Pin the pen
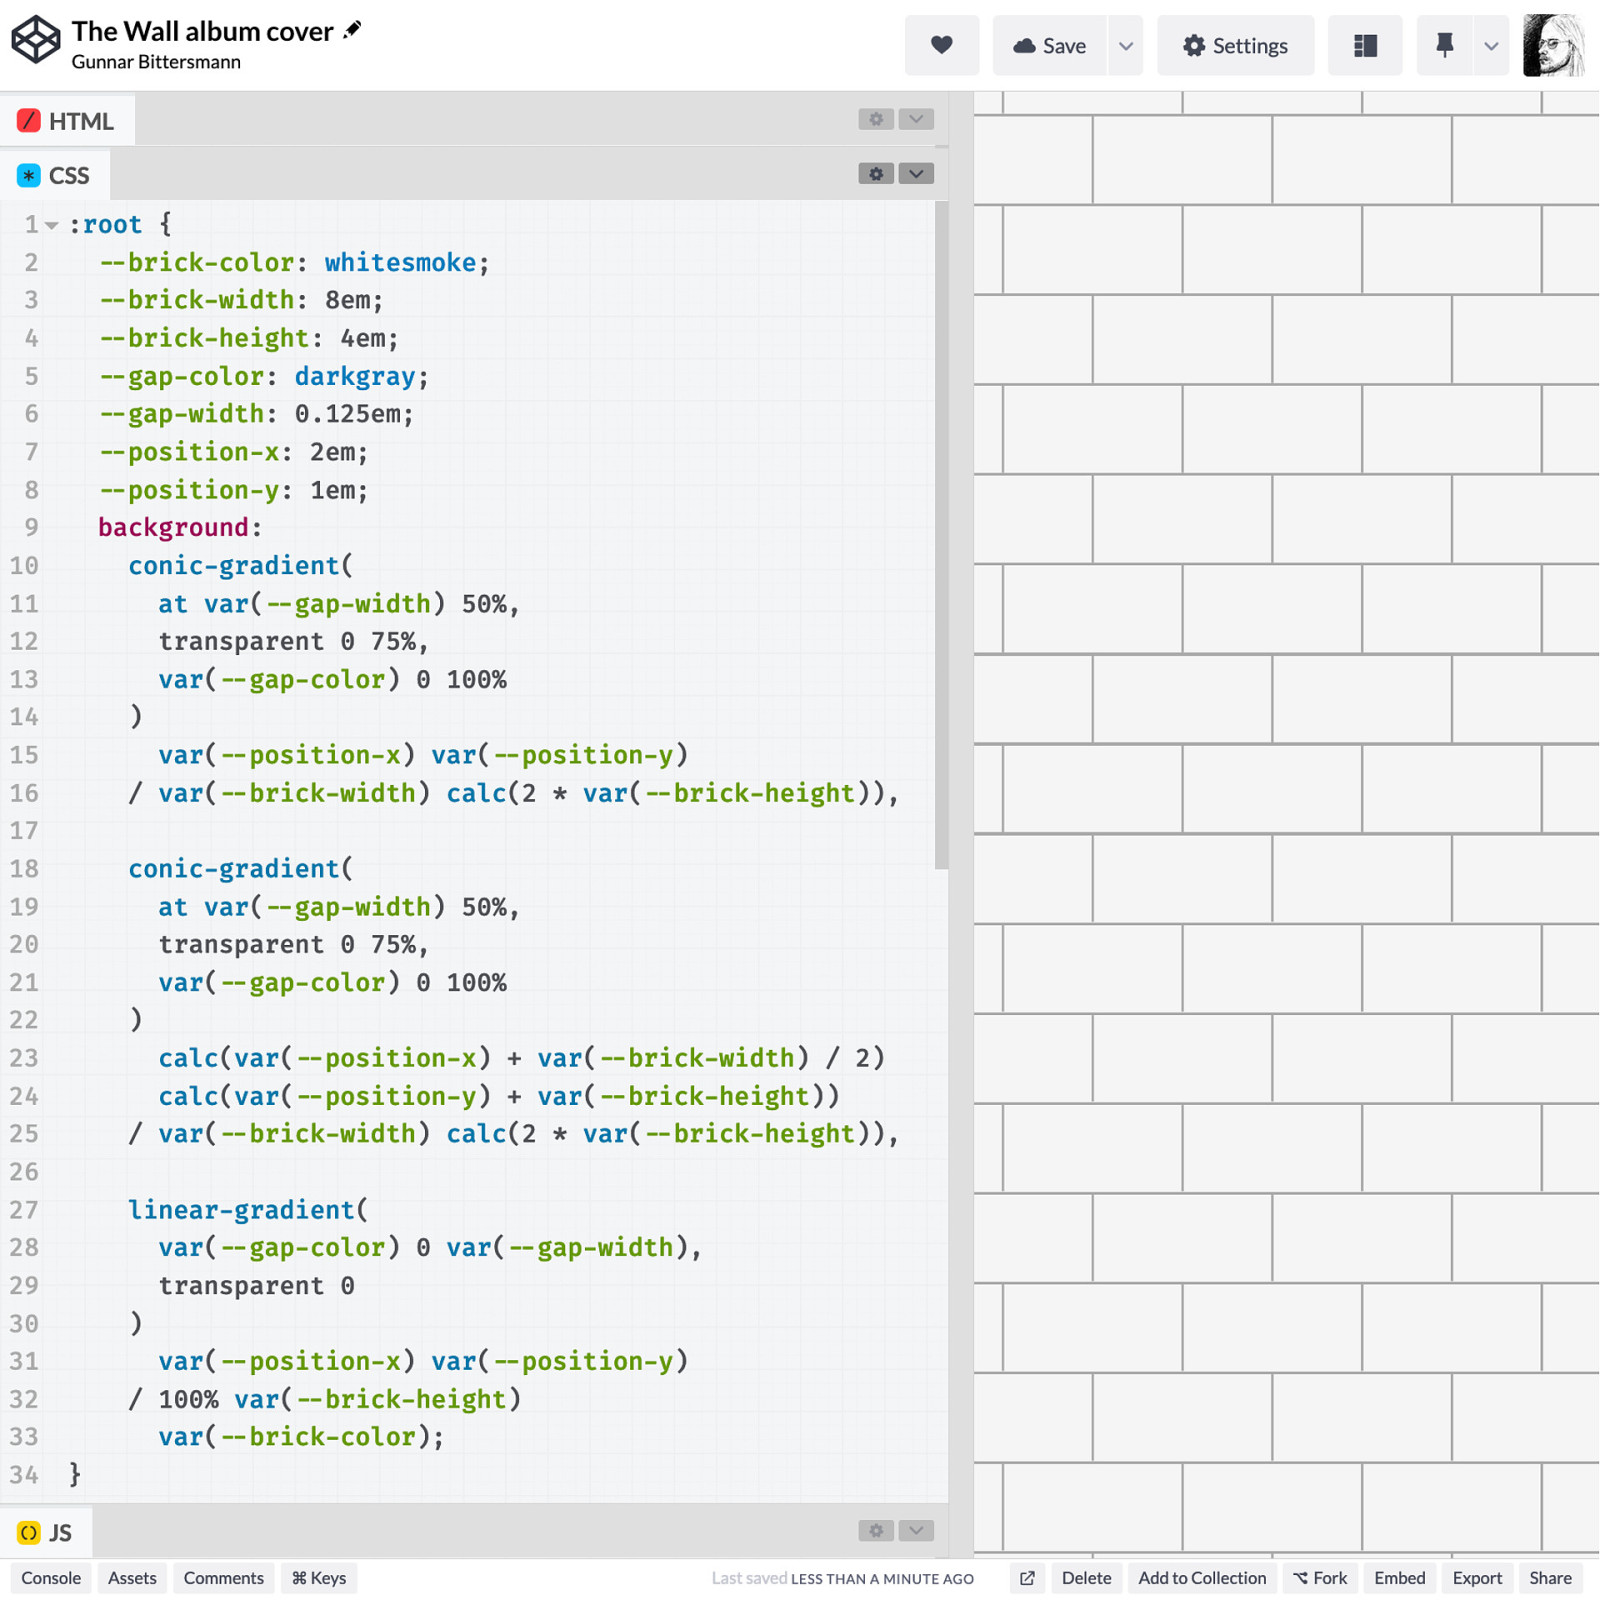The height and width of the screenshot is (1600, 1600). point(1444,45)
